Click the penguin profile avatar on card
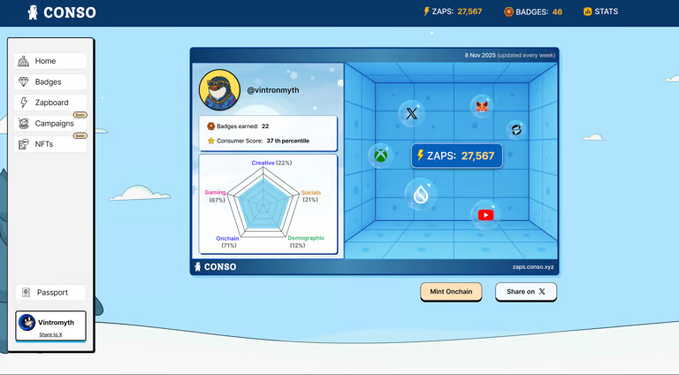Screen dimensions: 679x375 tap(220, 90)
